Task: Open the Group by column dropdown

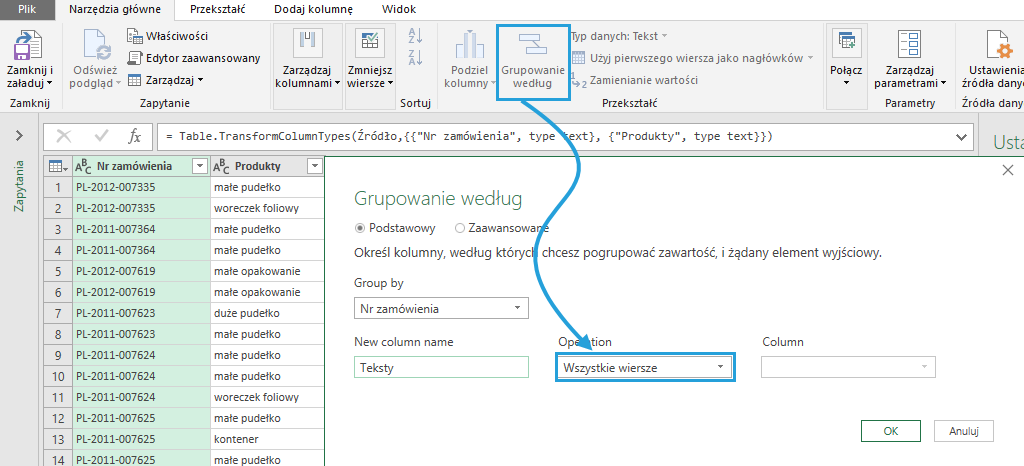Action: coord(441,309)
